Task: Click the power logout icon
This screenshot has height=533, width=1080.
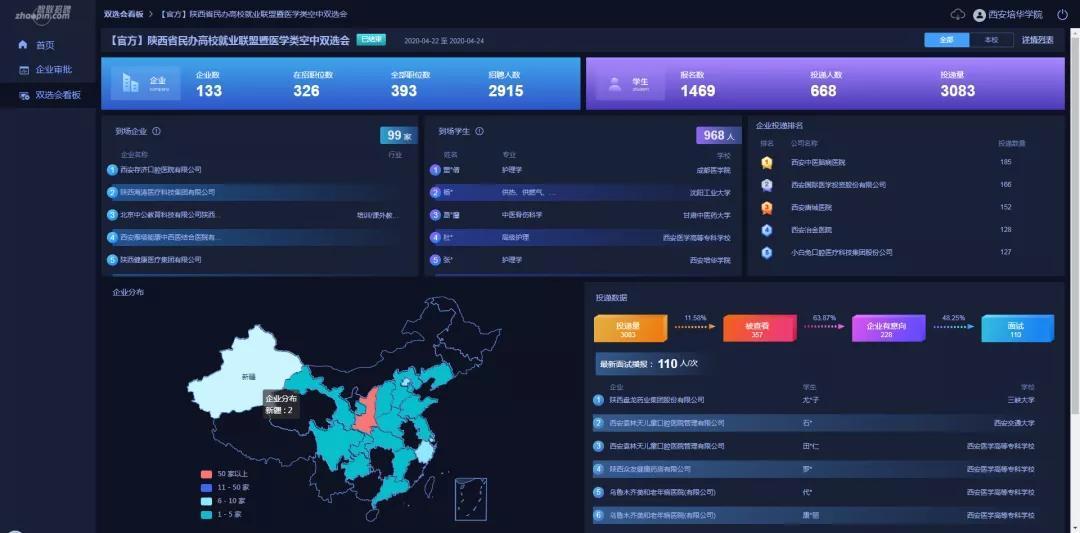Action: [x=1062, y=14]
